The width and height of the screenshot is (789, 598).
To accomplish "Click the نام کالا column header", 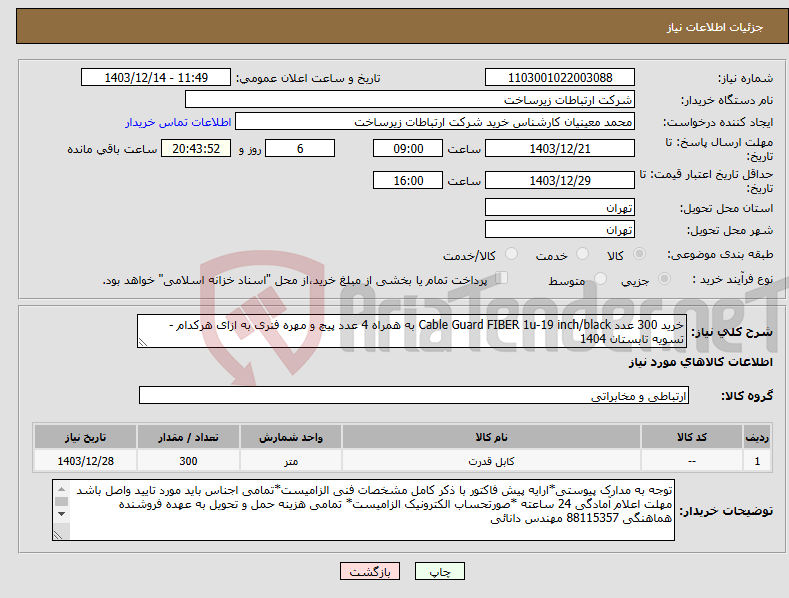I will tap(491, 437).
